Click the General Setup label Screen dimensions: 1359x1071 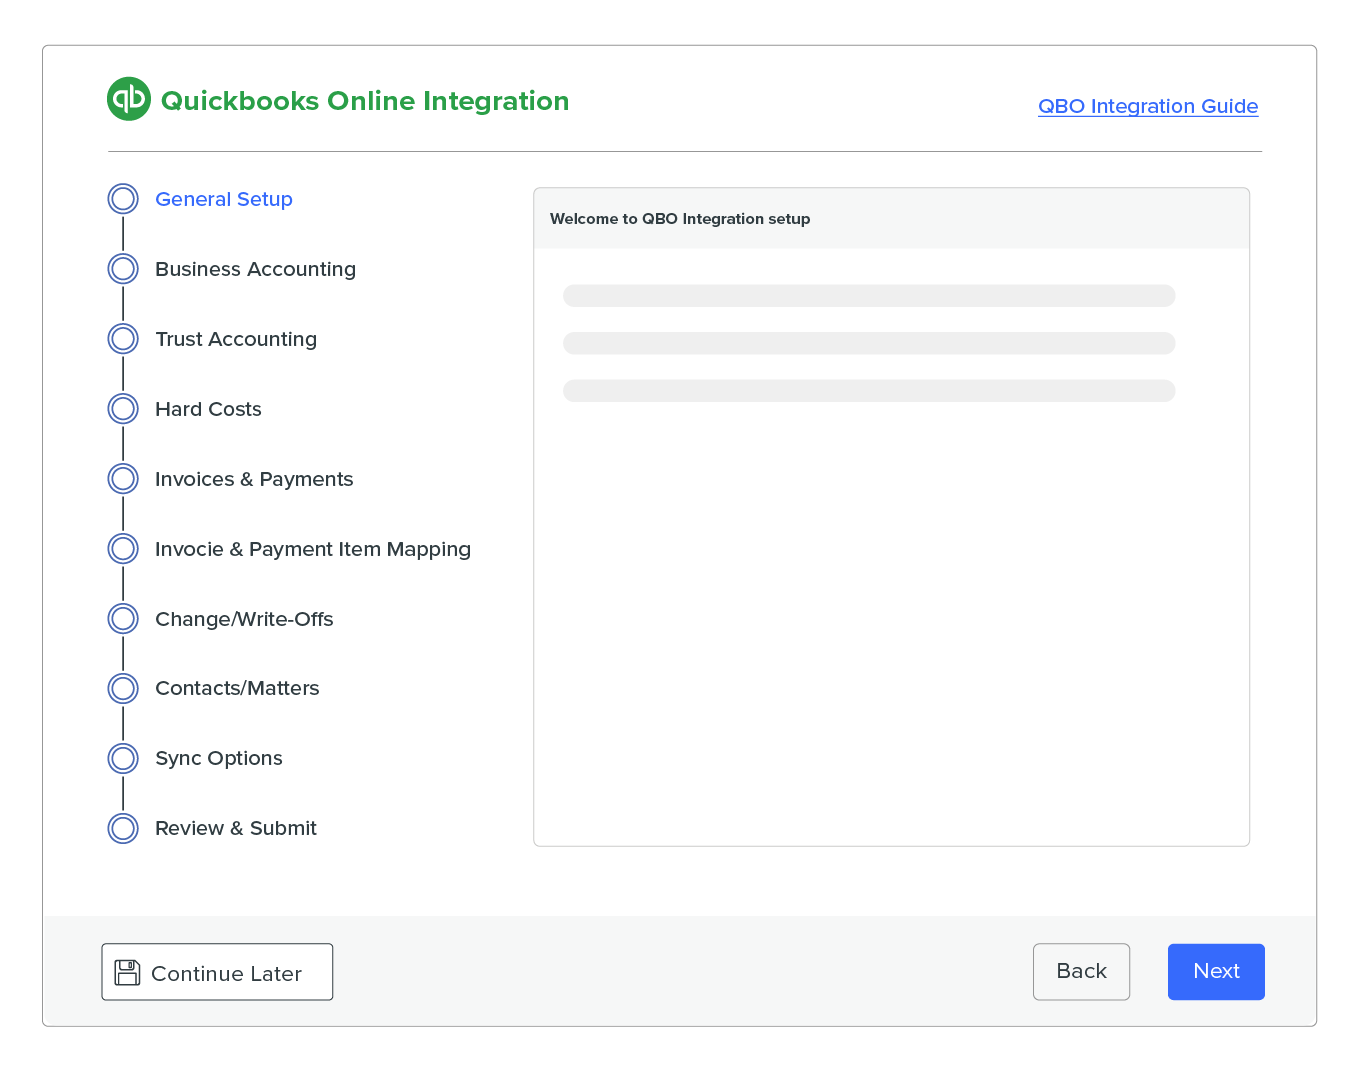[223, 199]
